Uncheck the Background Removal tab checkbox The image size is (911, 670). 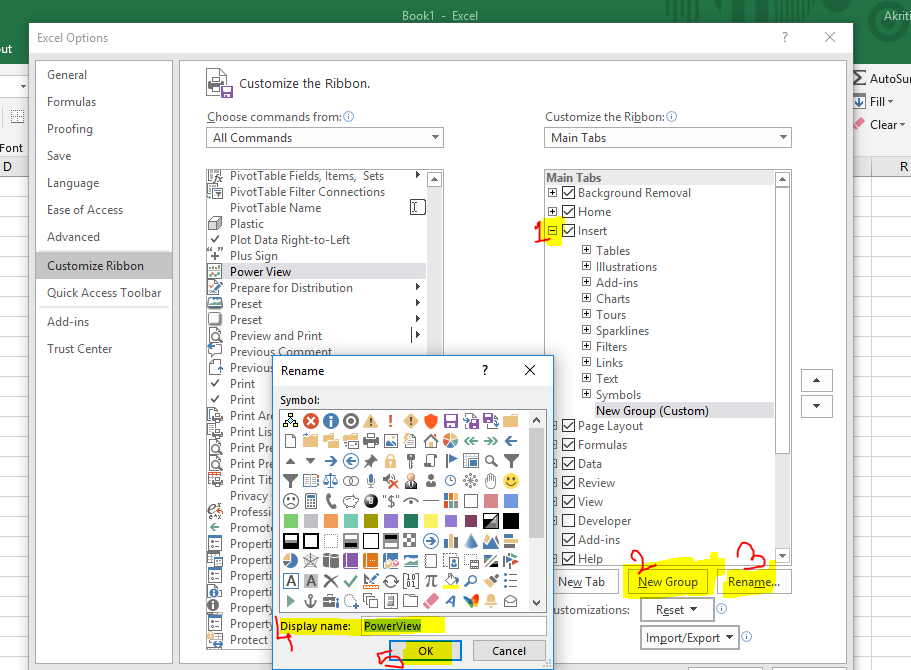pyautogui.click(x=569, y=193)
